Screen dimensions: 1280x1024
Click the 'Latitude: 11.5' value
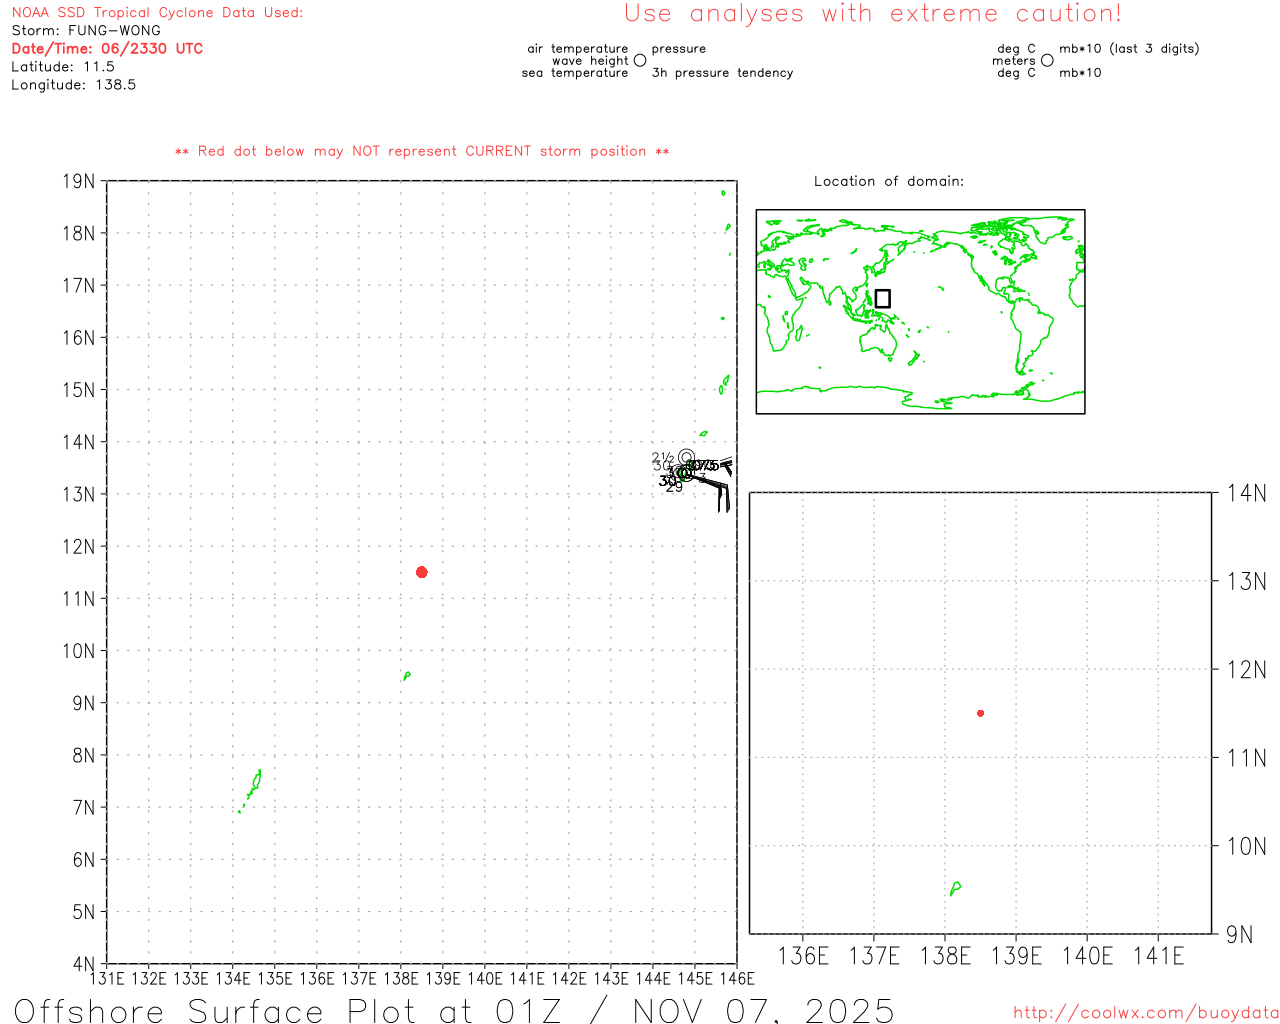[63, 67]
